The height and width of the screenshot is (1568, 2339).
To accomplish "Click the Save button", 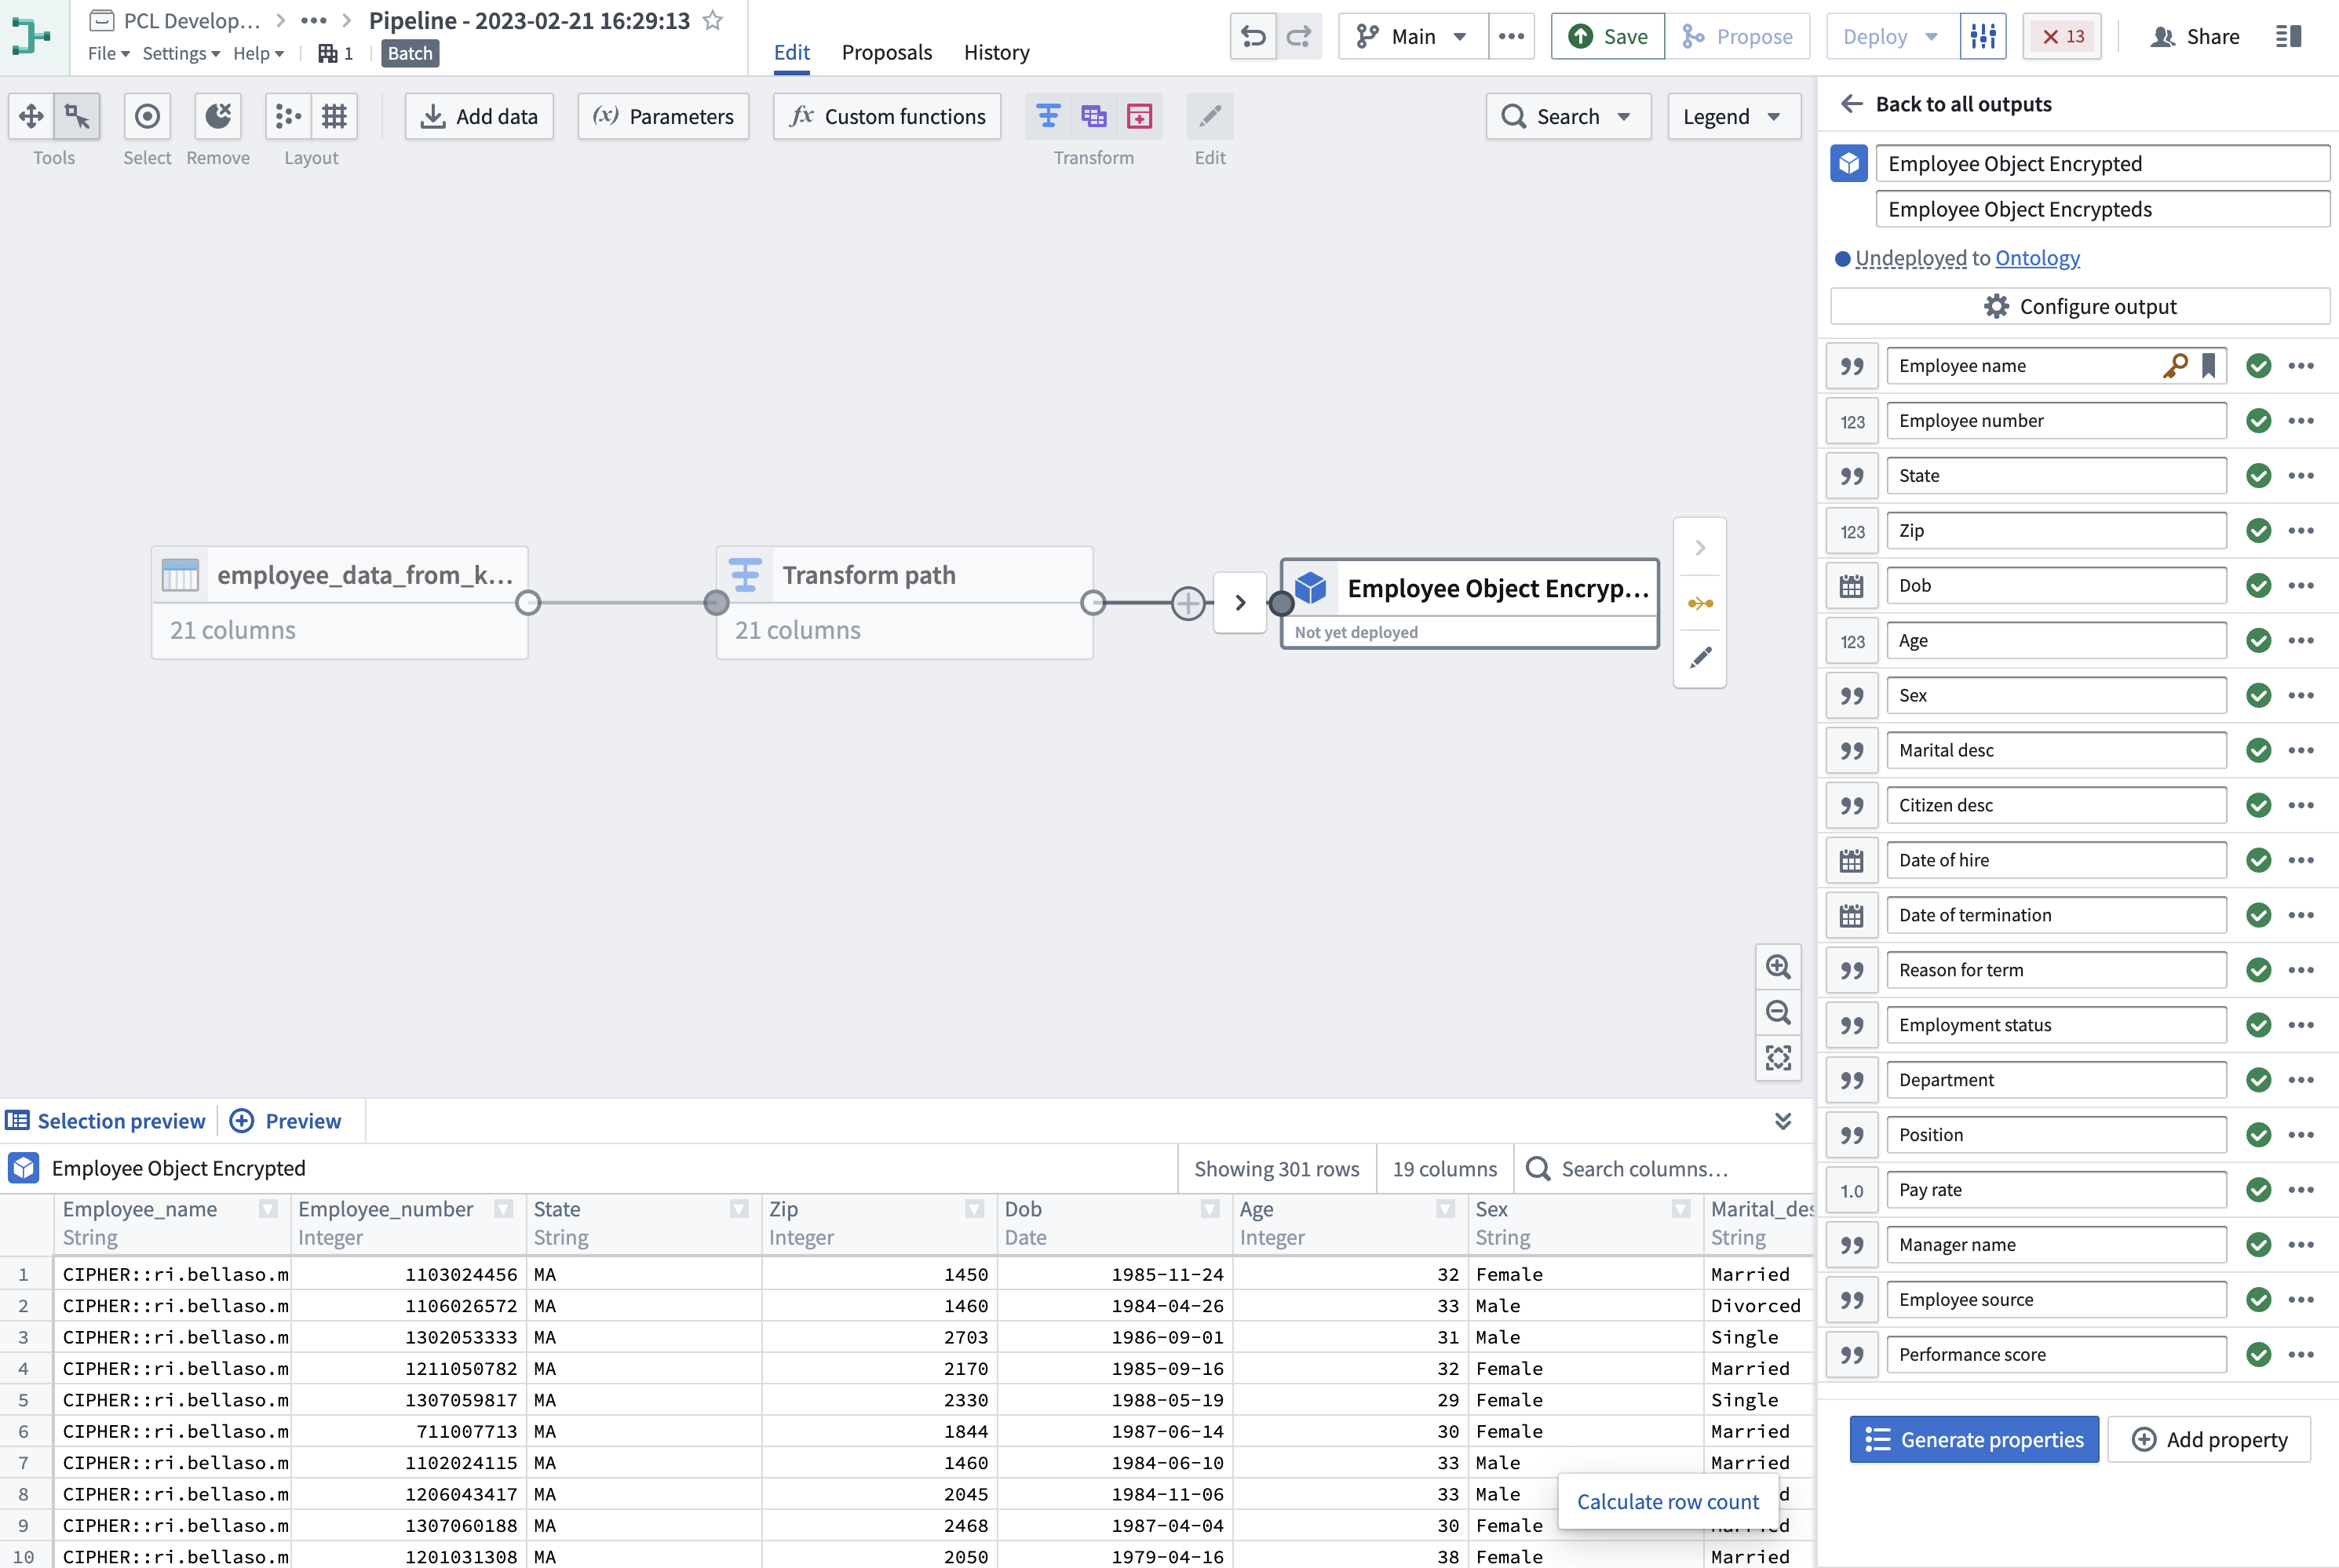I will coord(1608,37).
